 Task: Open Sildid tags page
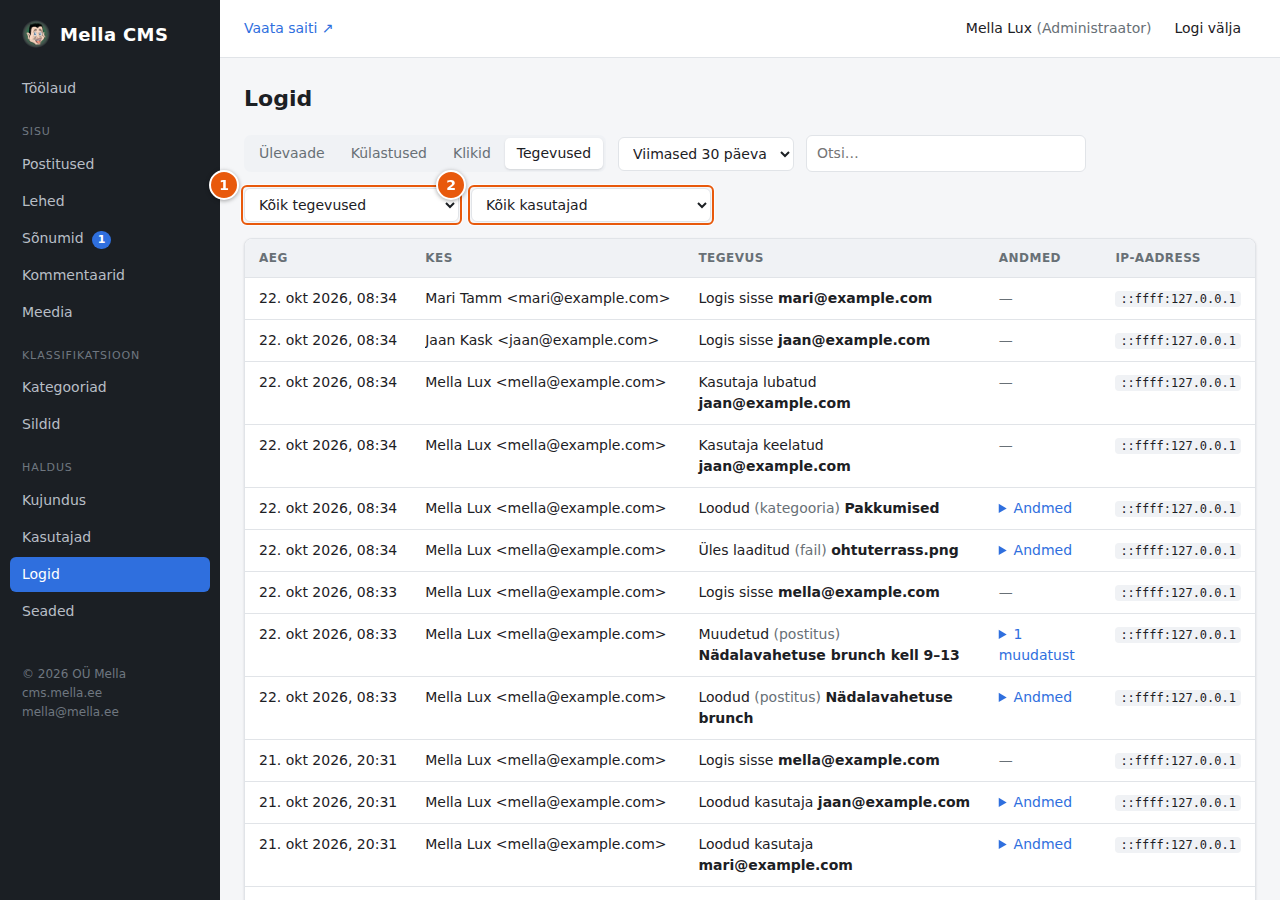110,424
